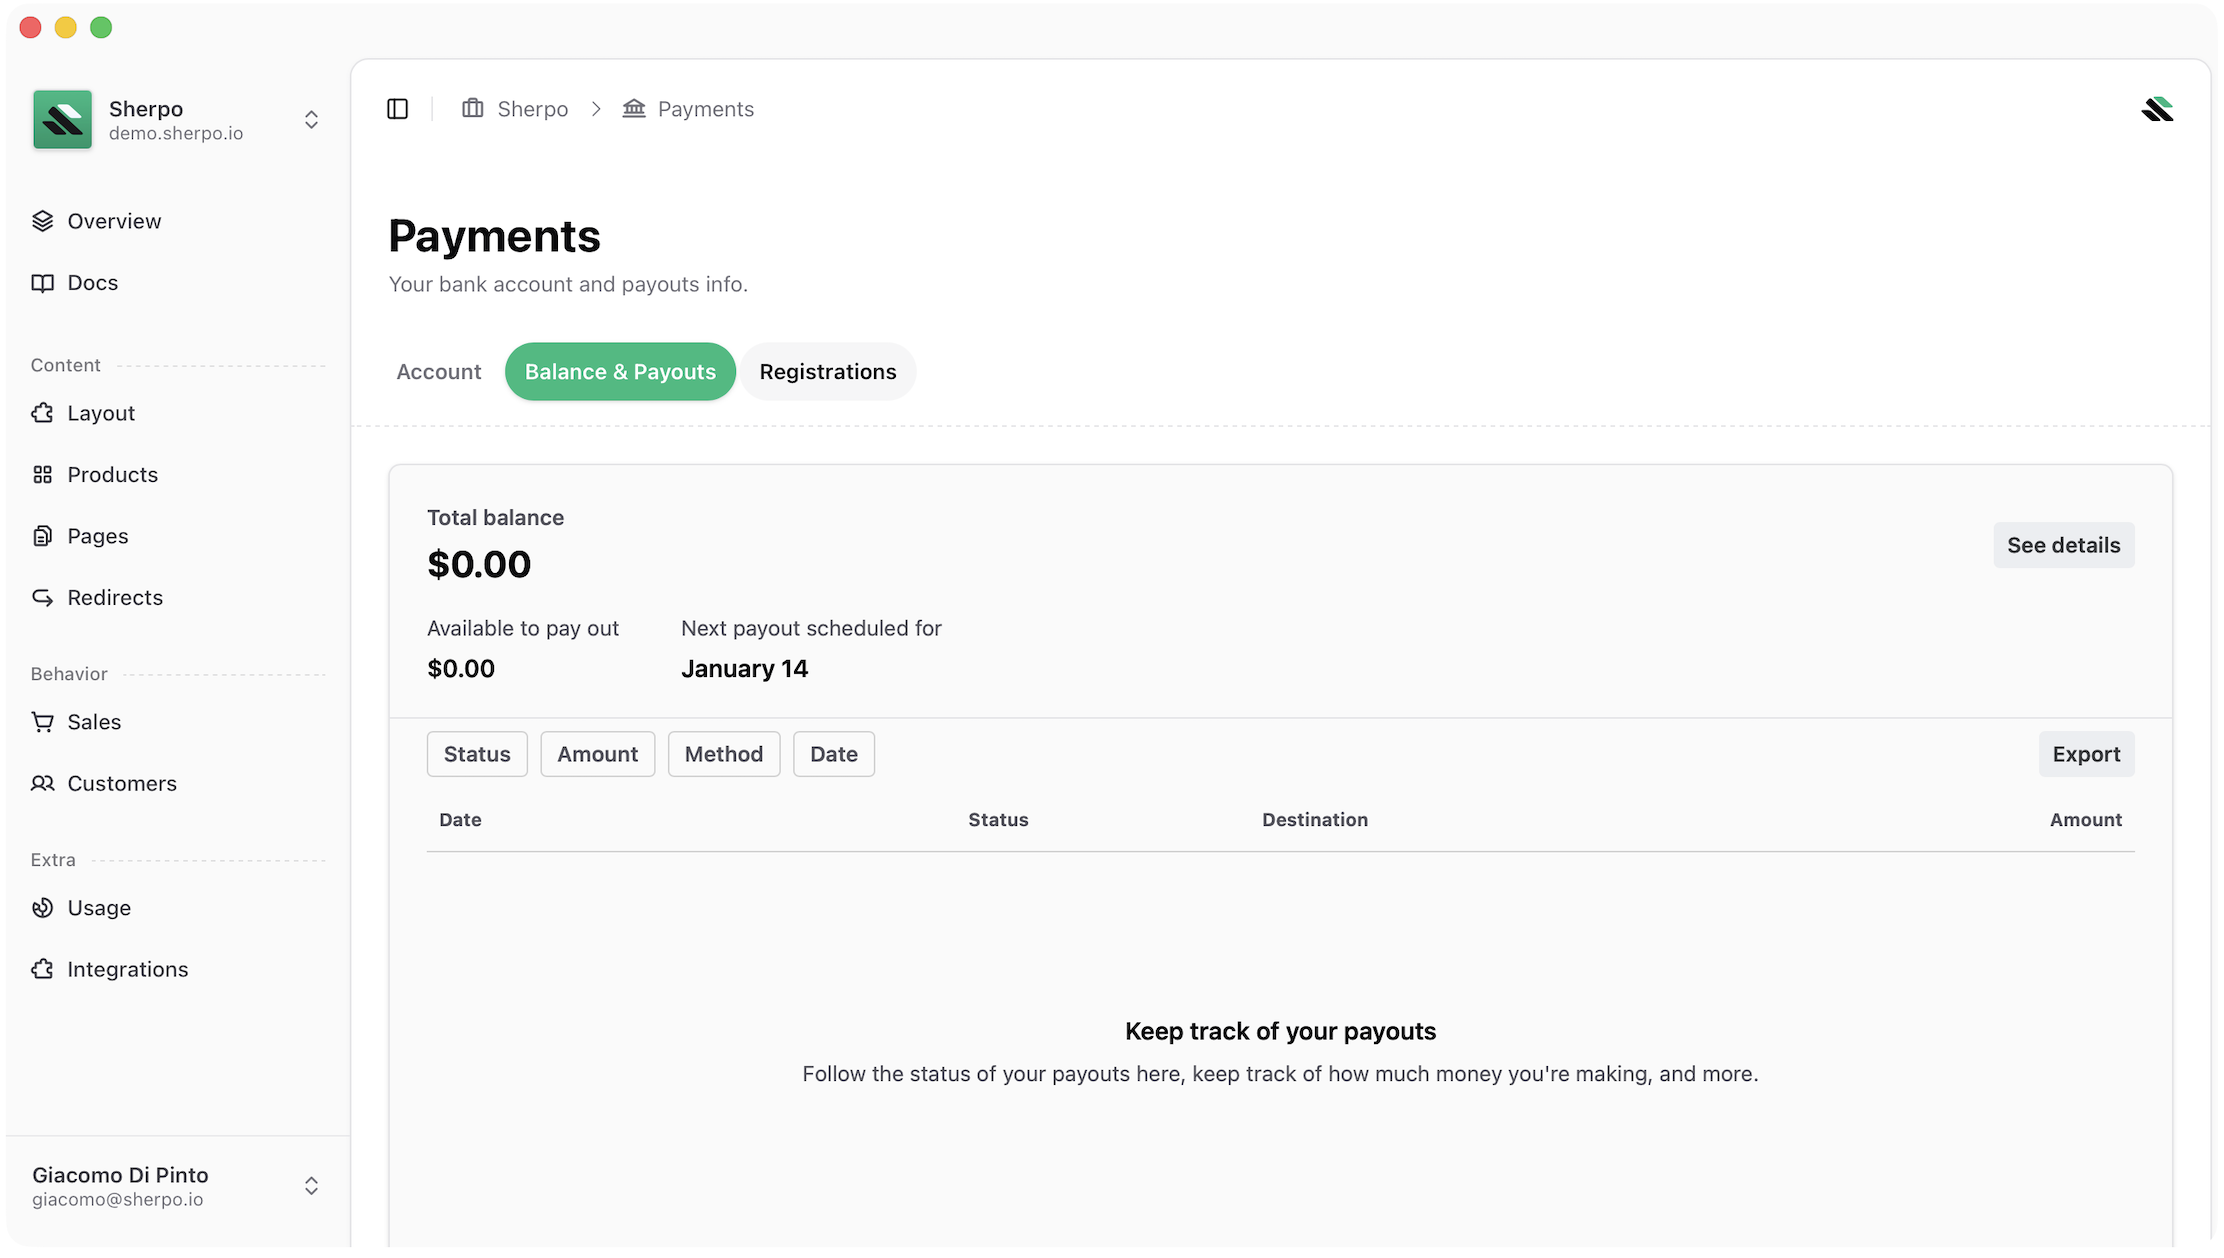Open the Status filter dropdown

(477, 754)
